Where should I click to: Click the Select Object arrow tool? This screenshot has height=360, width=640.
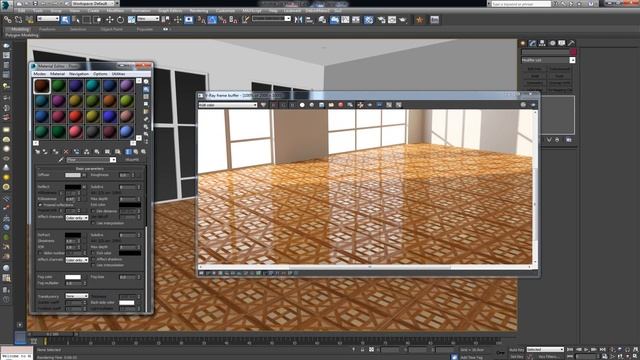tap(65, 19)
